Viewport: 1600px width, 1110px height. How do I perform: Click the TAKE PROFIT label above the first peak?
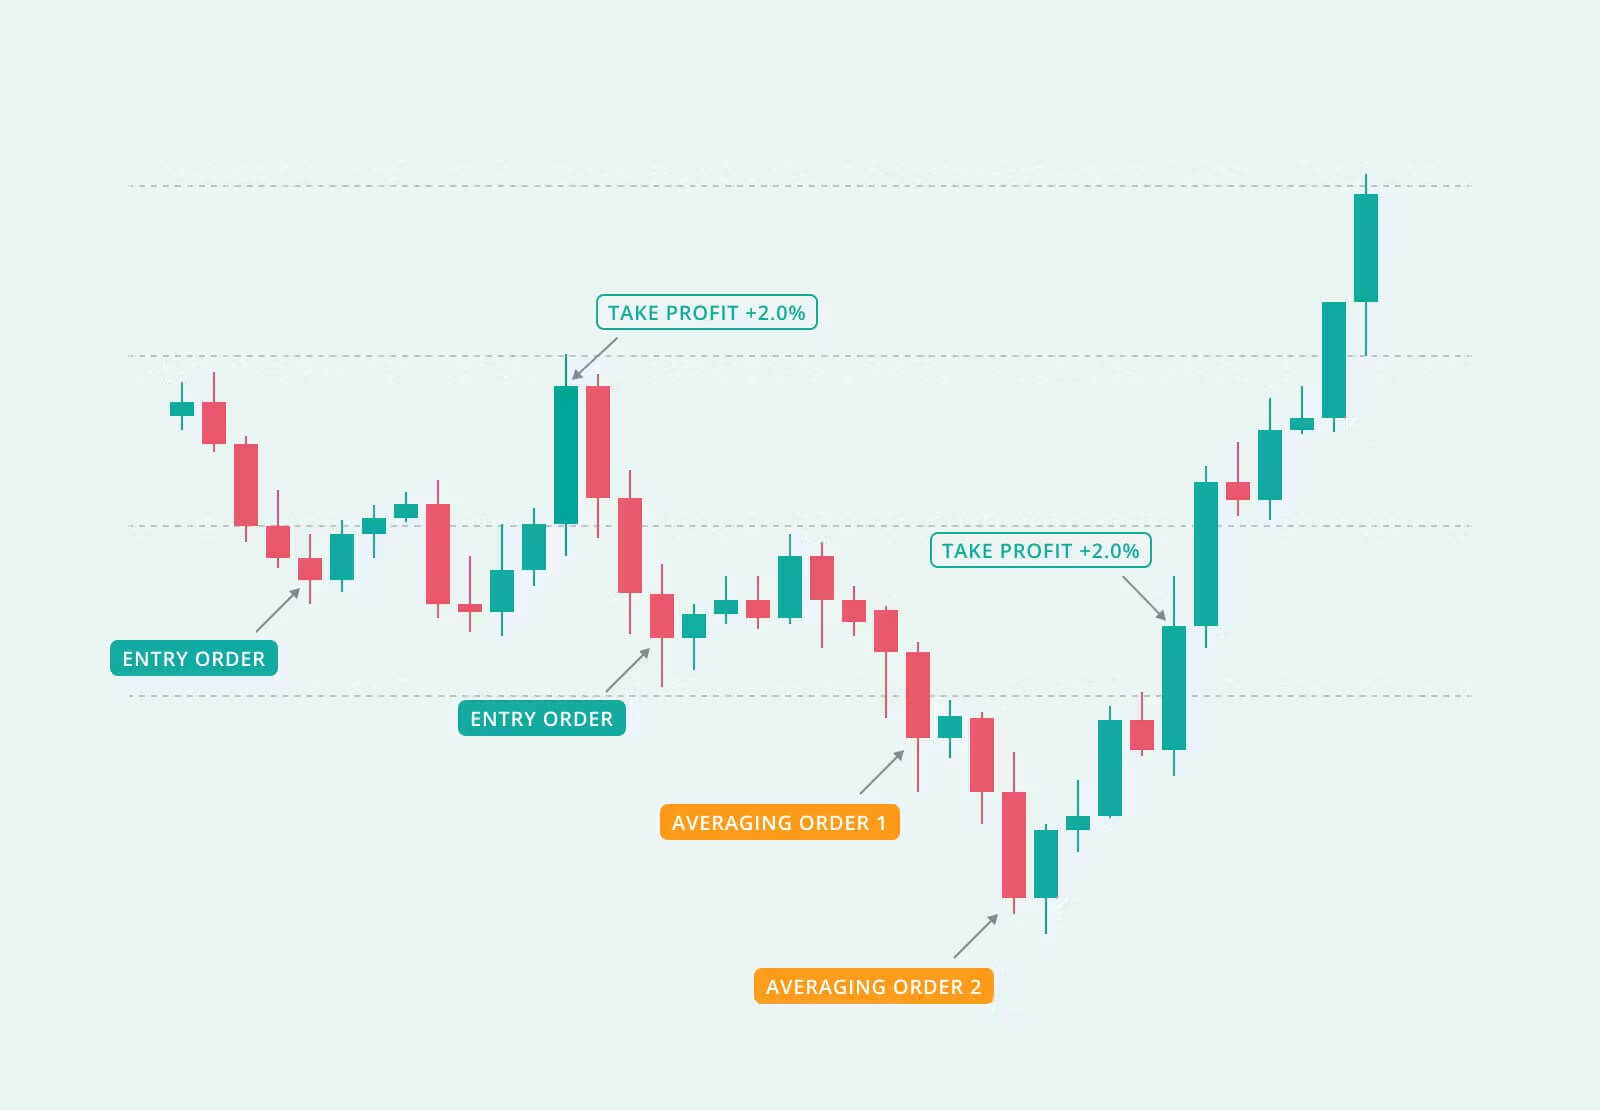click(x=706, y=312)
